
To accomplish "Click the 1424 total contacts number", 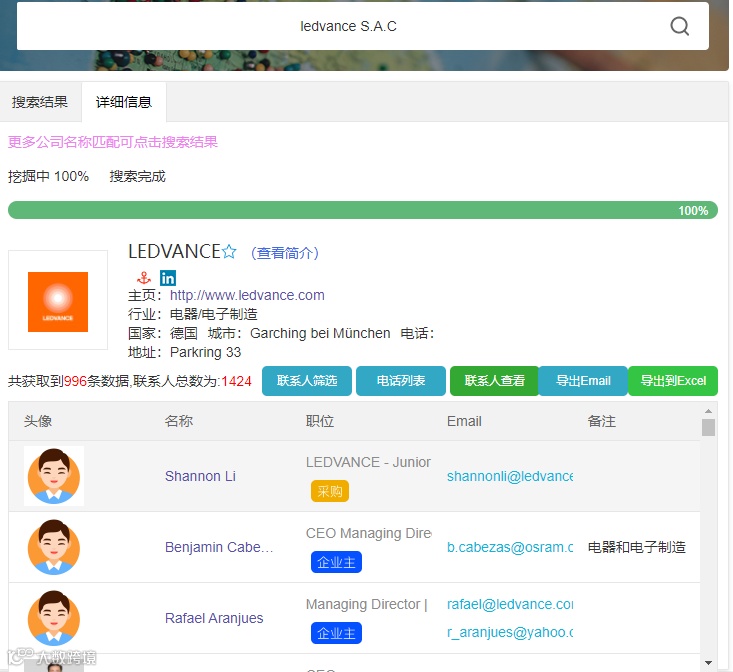I will 237,381.
